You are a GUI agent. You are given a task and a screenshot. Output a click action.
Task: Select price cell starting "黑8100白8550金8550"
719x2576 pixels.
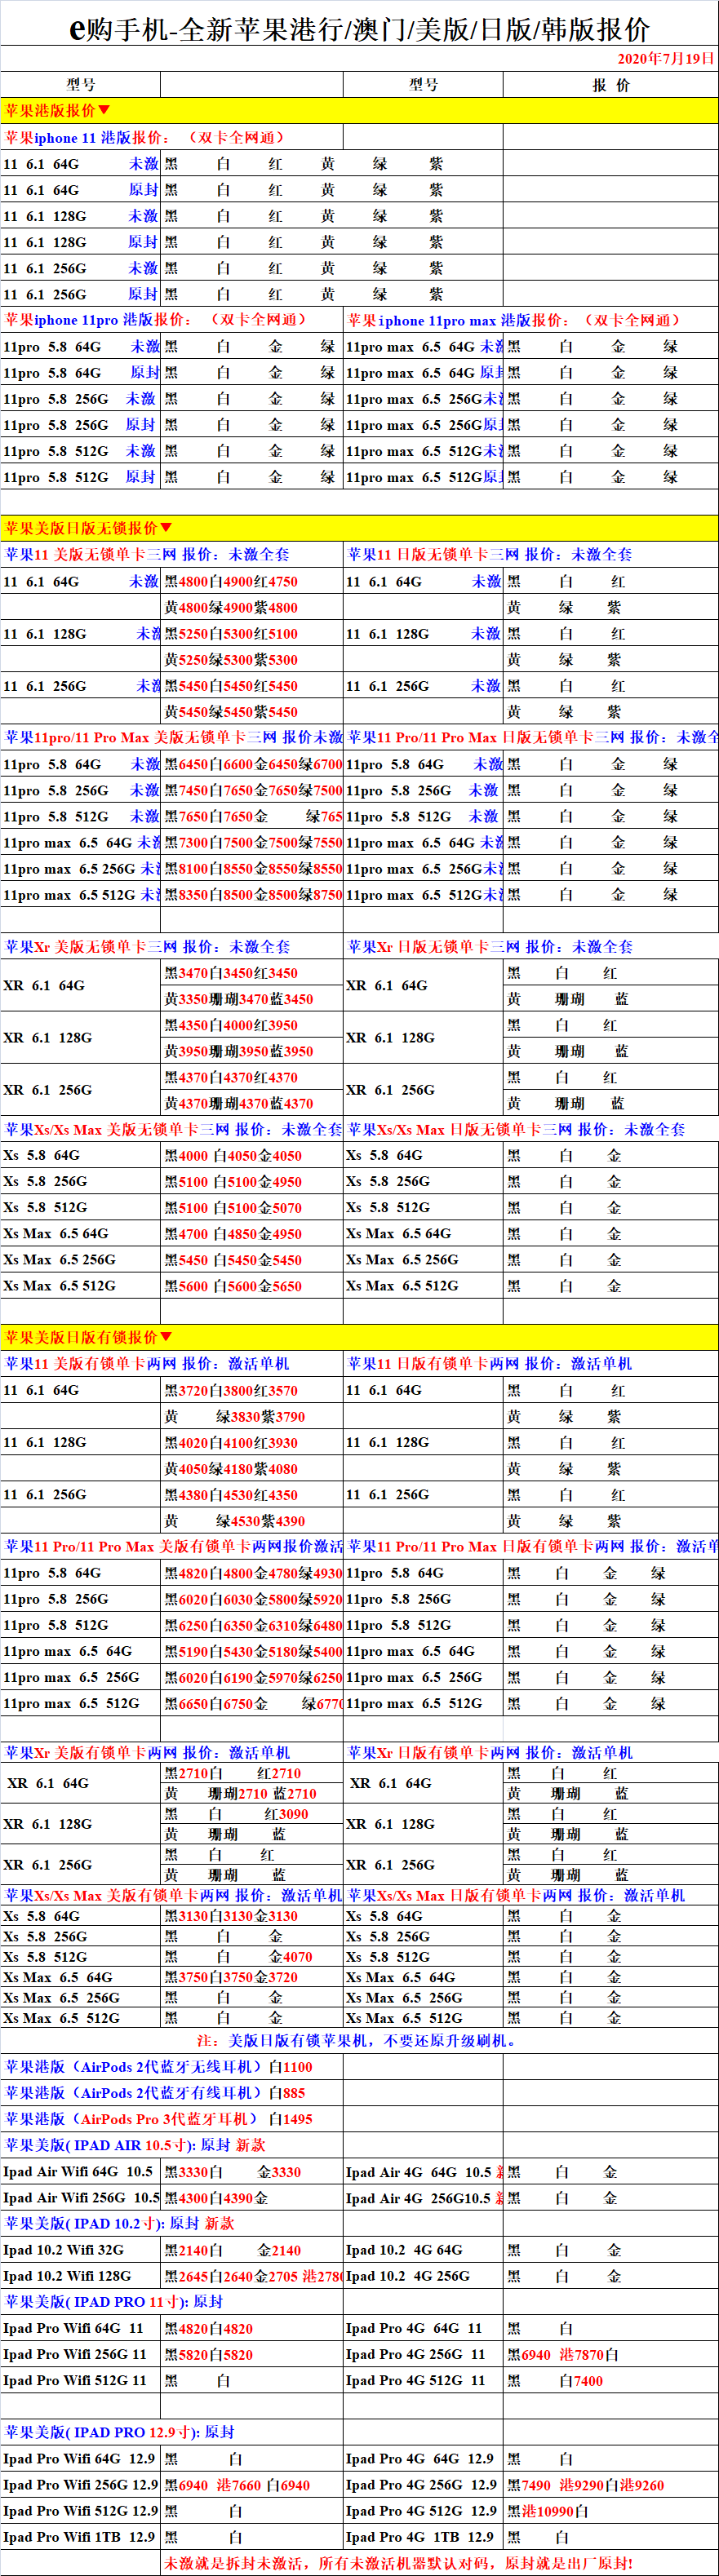(x=253, y=869)
